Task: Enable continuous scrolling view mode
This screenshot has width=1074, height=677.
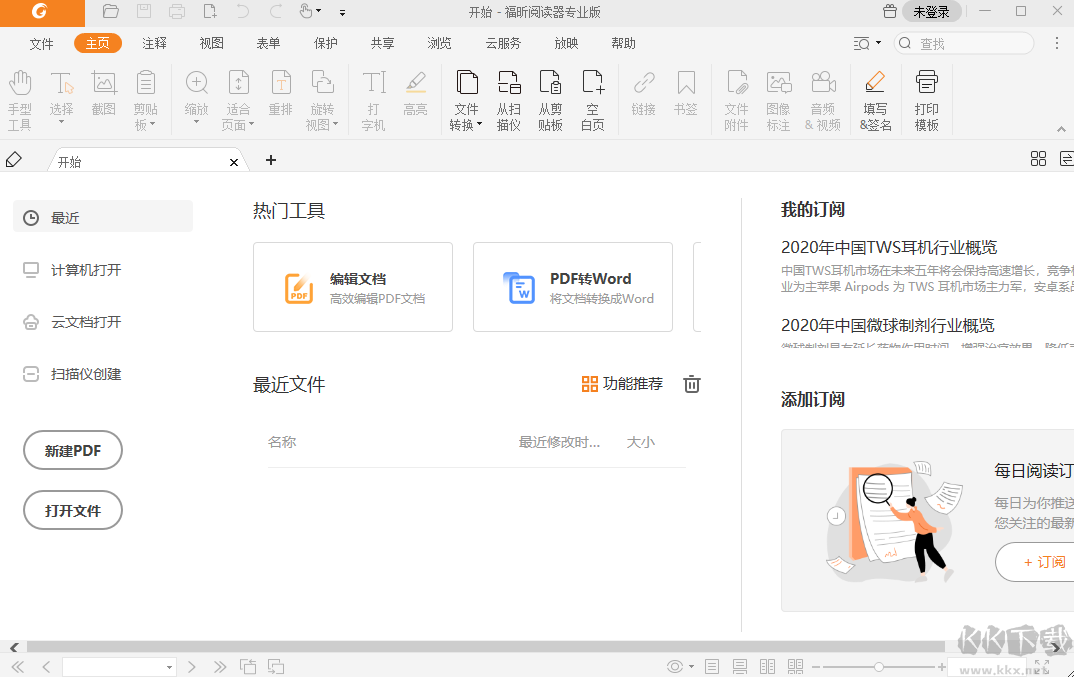Action: (x=739, y=666)
